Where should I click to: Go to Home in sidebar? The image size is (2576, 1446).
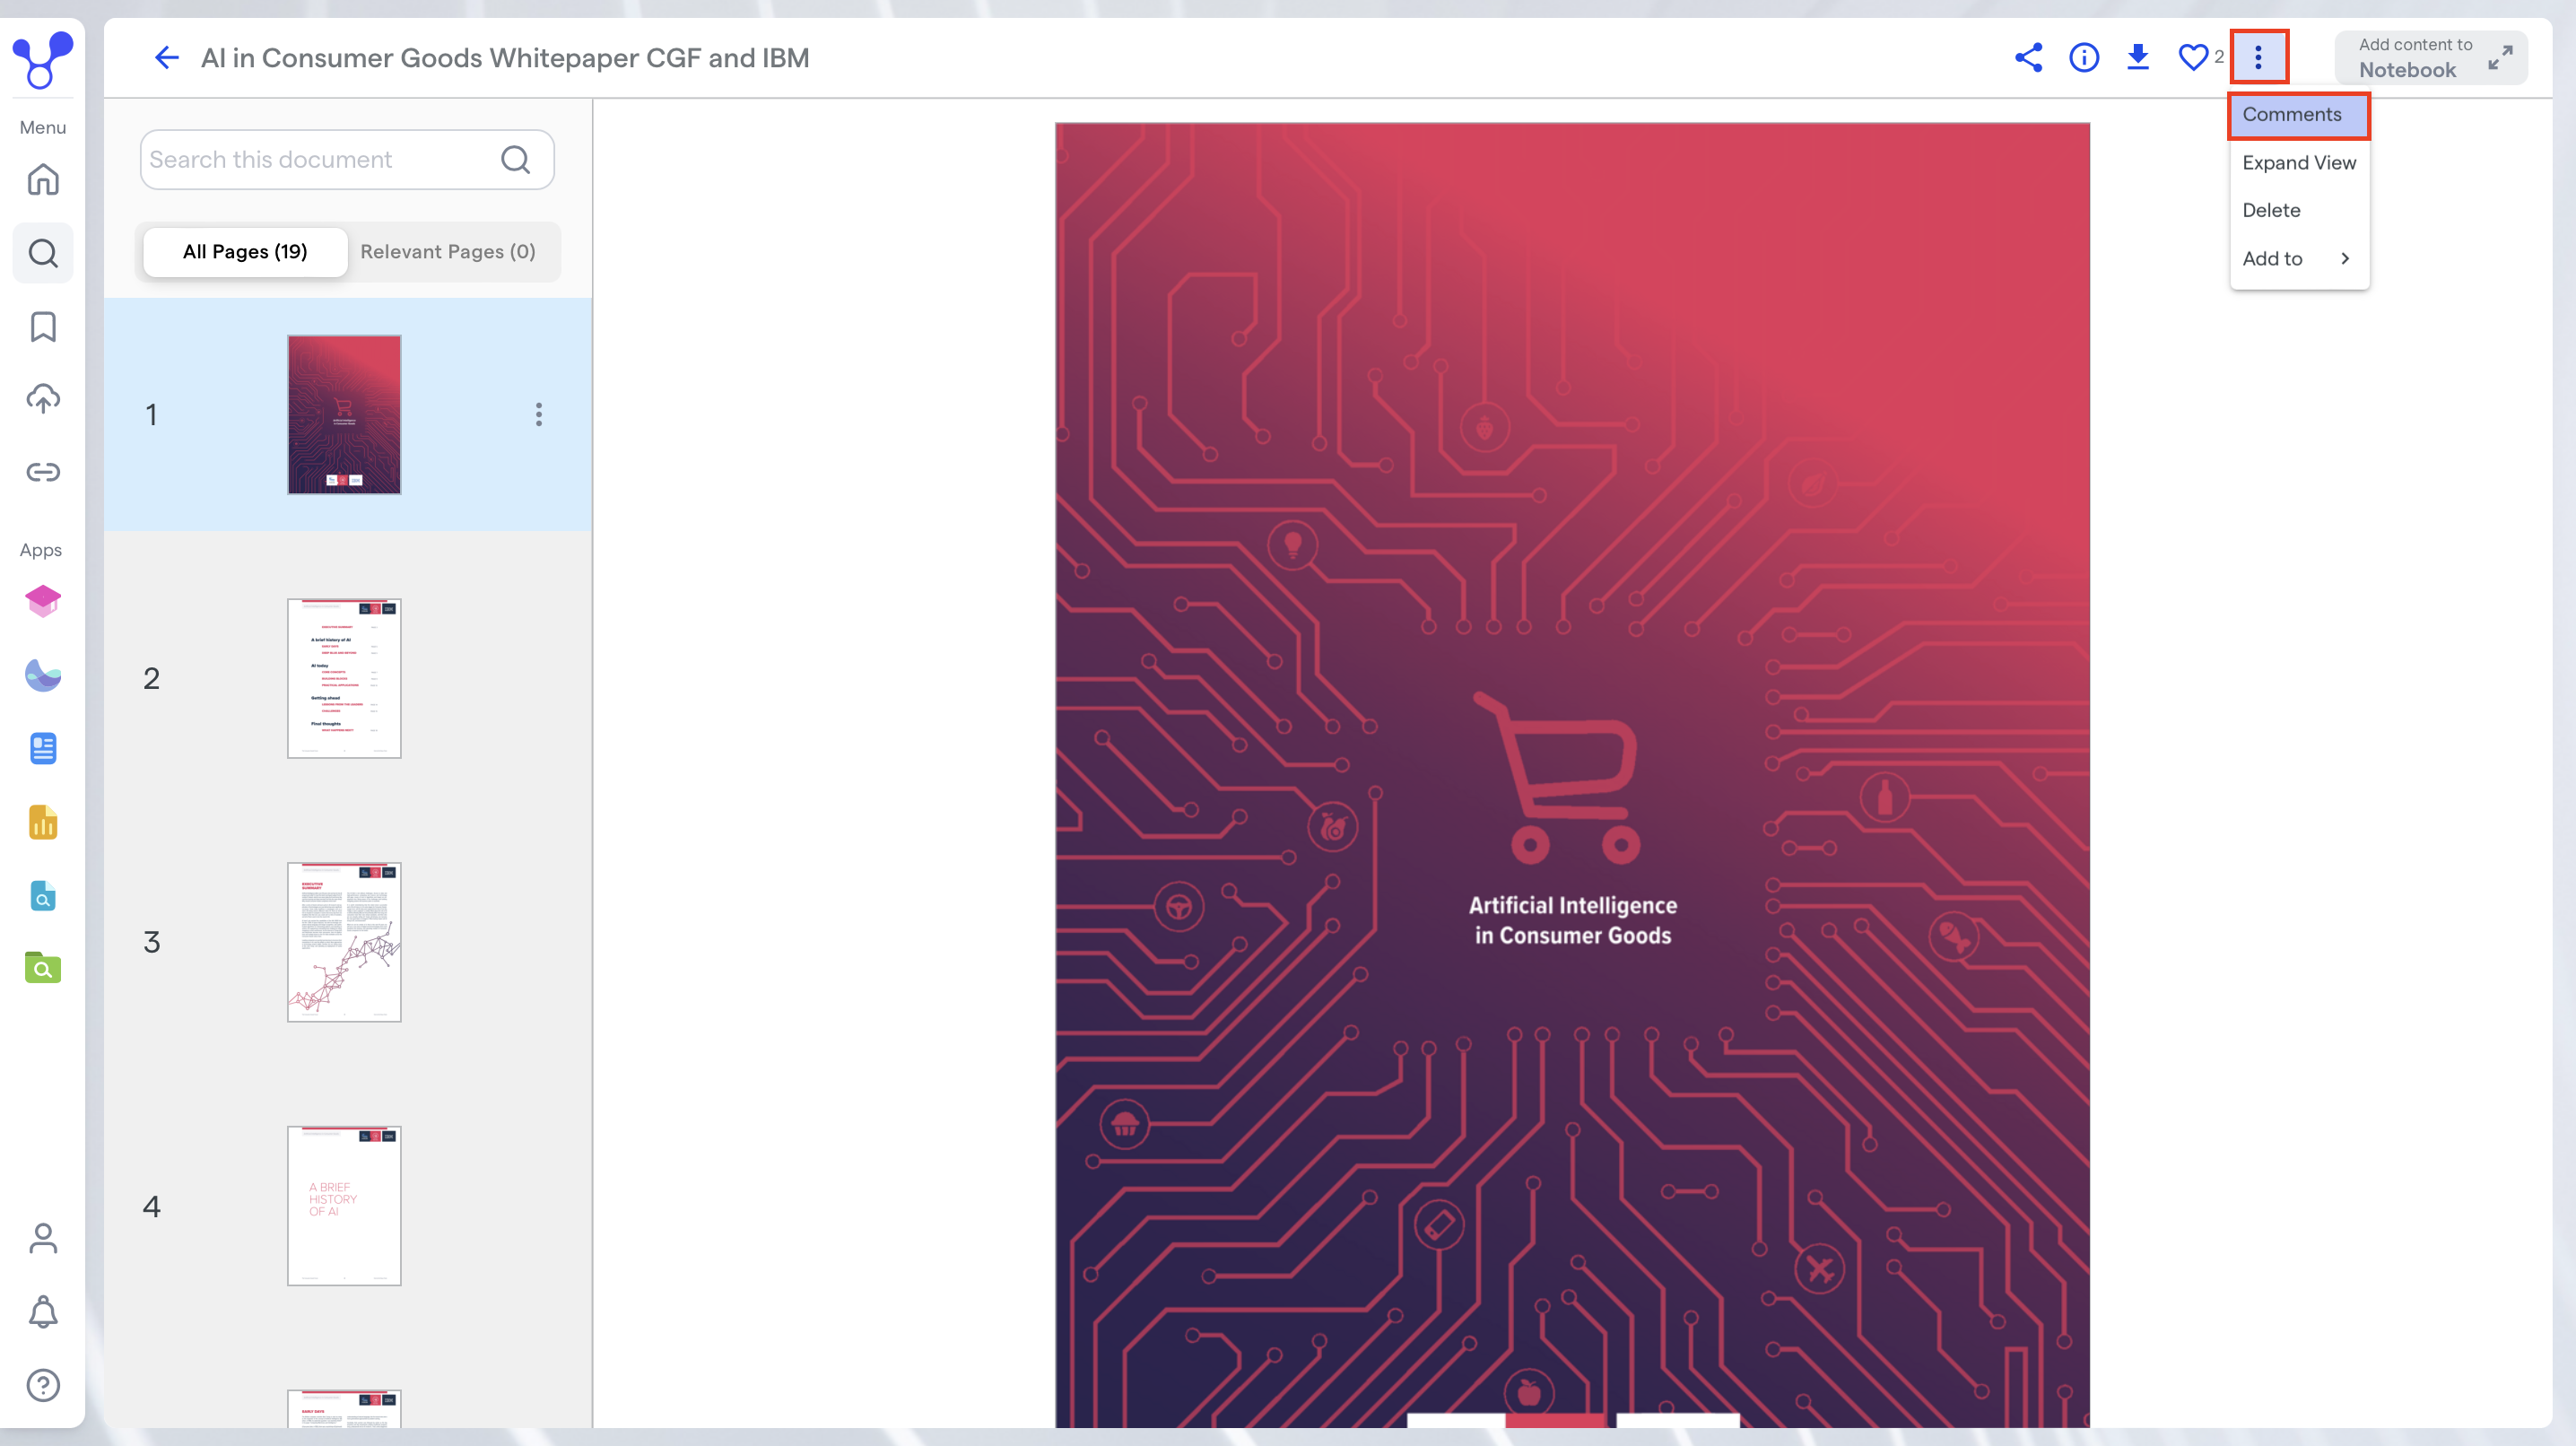[x=43, y=180]
